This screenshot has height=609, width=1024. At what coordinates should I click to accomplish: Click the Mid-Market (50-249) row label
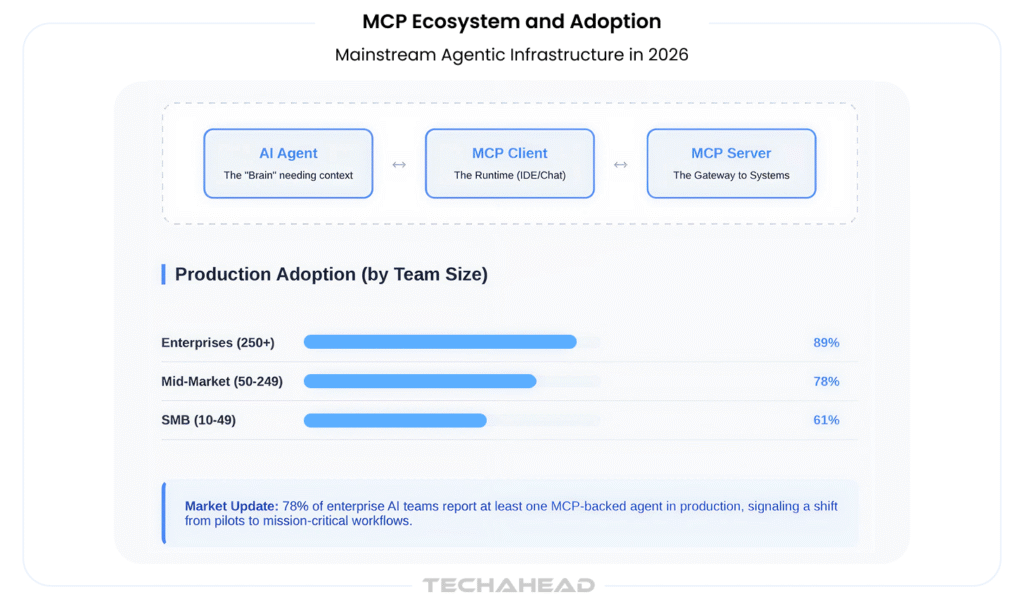coord(222,381)
